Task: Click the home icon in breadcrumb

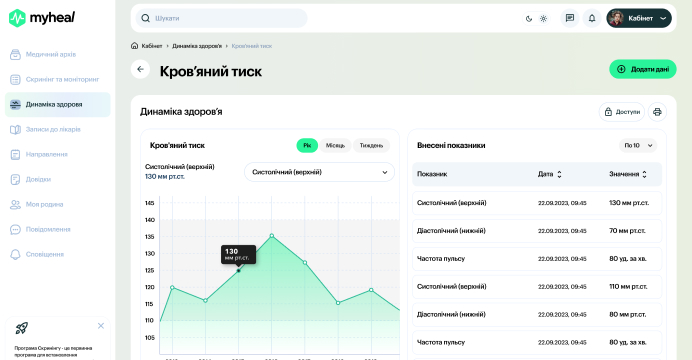Action: [x=135, y=46]
